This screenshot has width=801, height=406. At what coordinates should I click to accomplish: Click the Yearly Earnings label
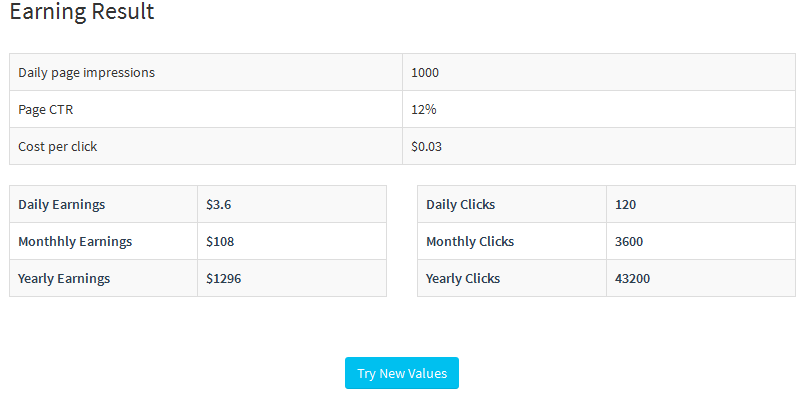[x=64, y=278]
